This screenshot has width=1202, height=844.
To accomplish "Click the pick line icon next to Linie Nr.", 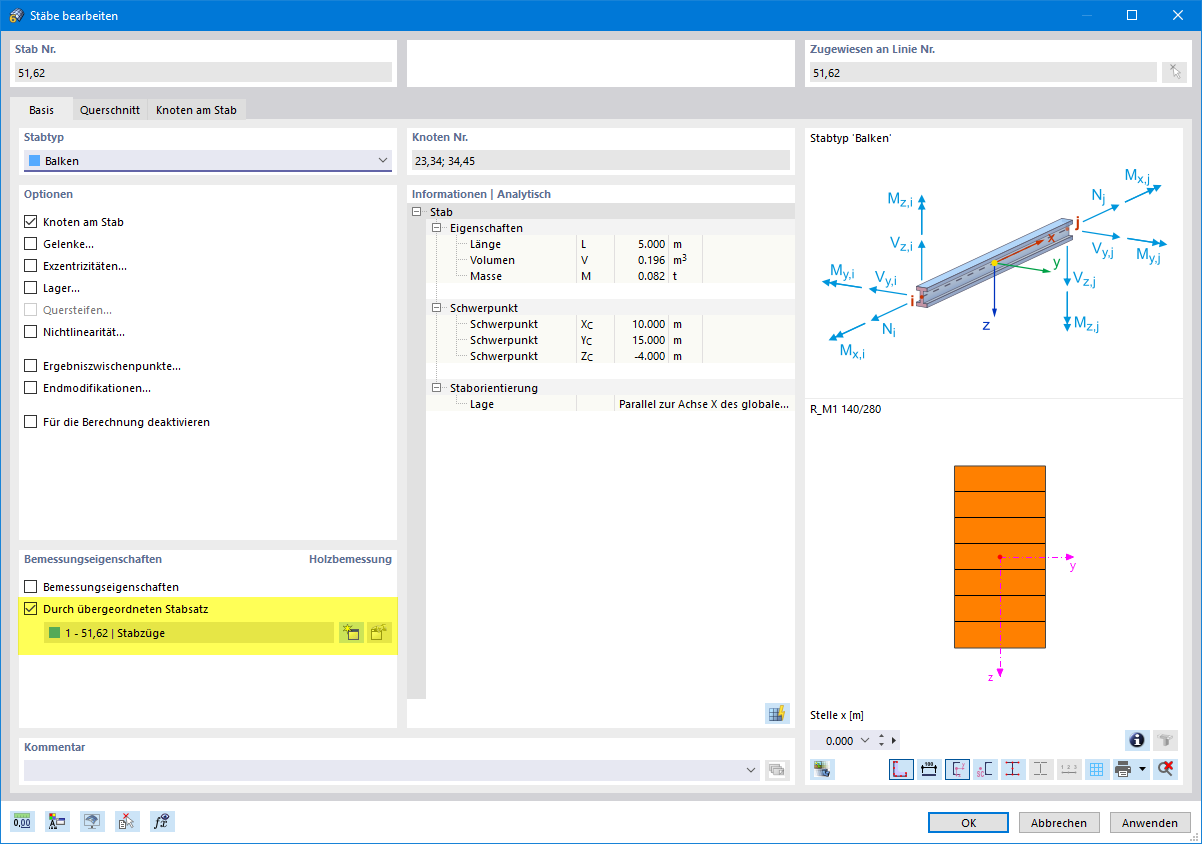I will coord(1174,72).
